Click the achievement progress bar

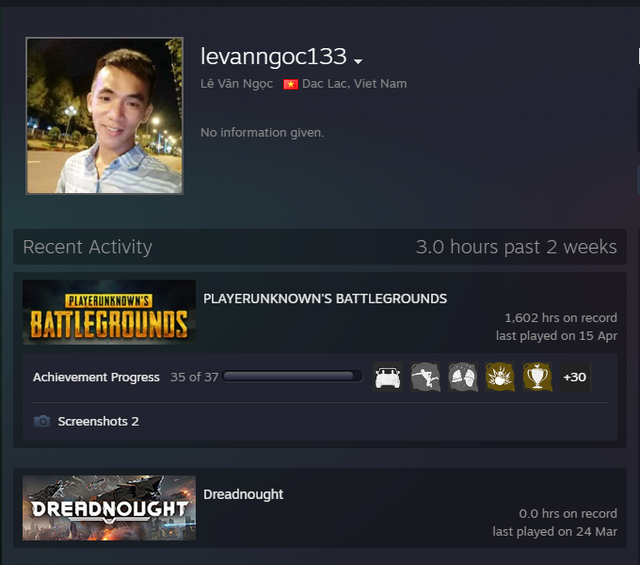pyautogui.click(x=293, y=377)
